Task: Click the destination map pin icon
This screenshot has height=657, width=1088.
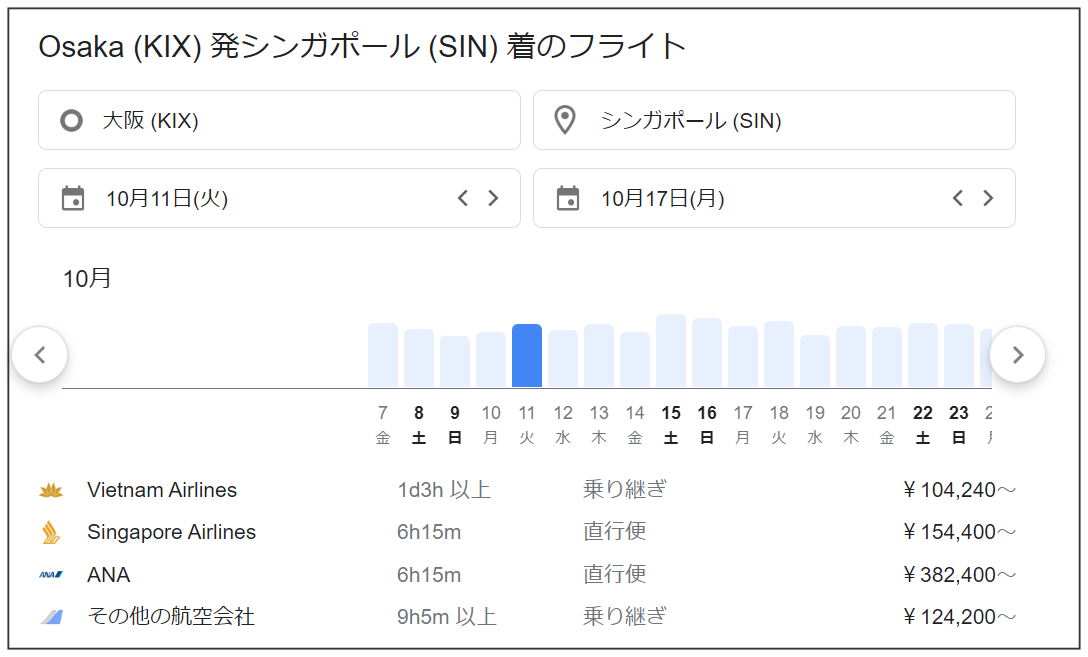Action: coord(565,121)
